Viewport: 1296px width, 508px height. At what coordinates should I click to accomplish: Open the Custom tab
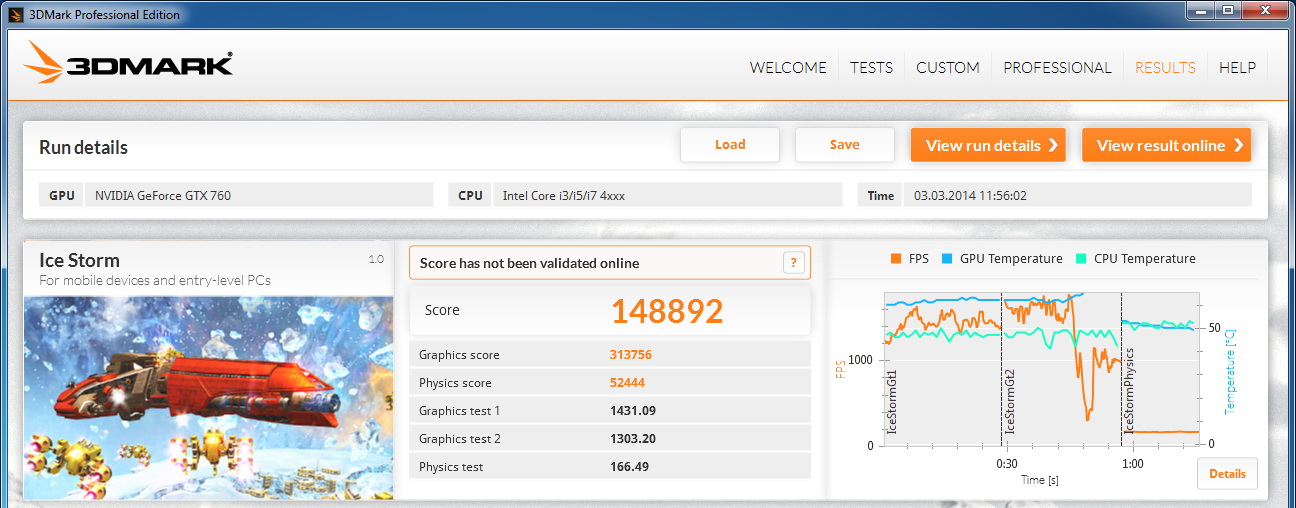(947, 68)
